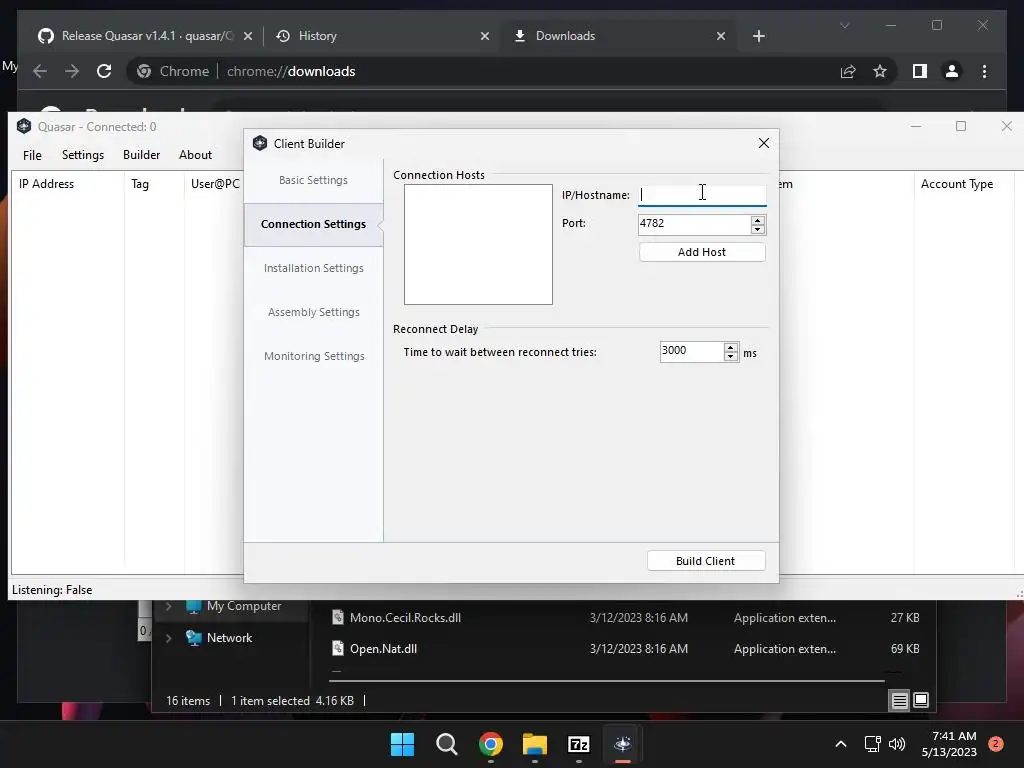
Task: Select the Mono.Cecil.Rocks.dll file
Action: click(405, 618)
